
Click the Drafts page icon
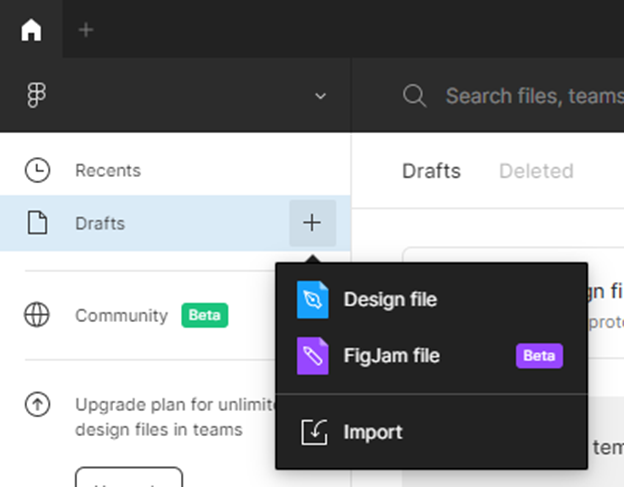pos(37,223)
